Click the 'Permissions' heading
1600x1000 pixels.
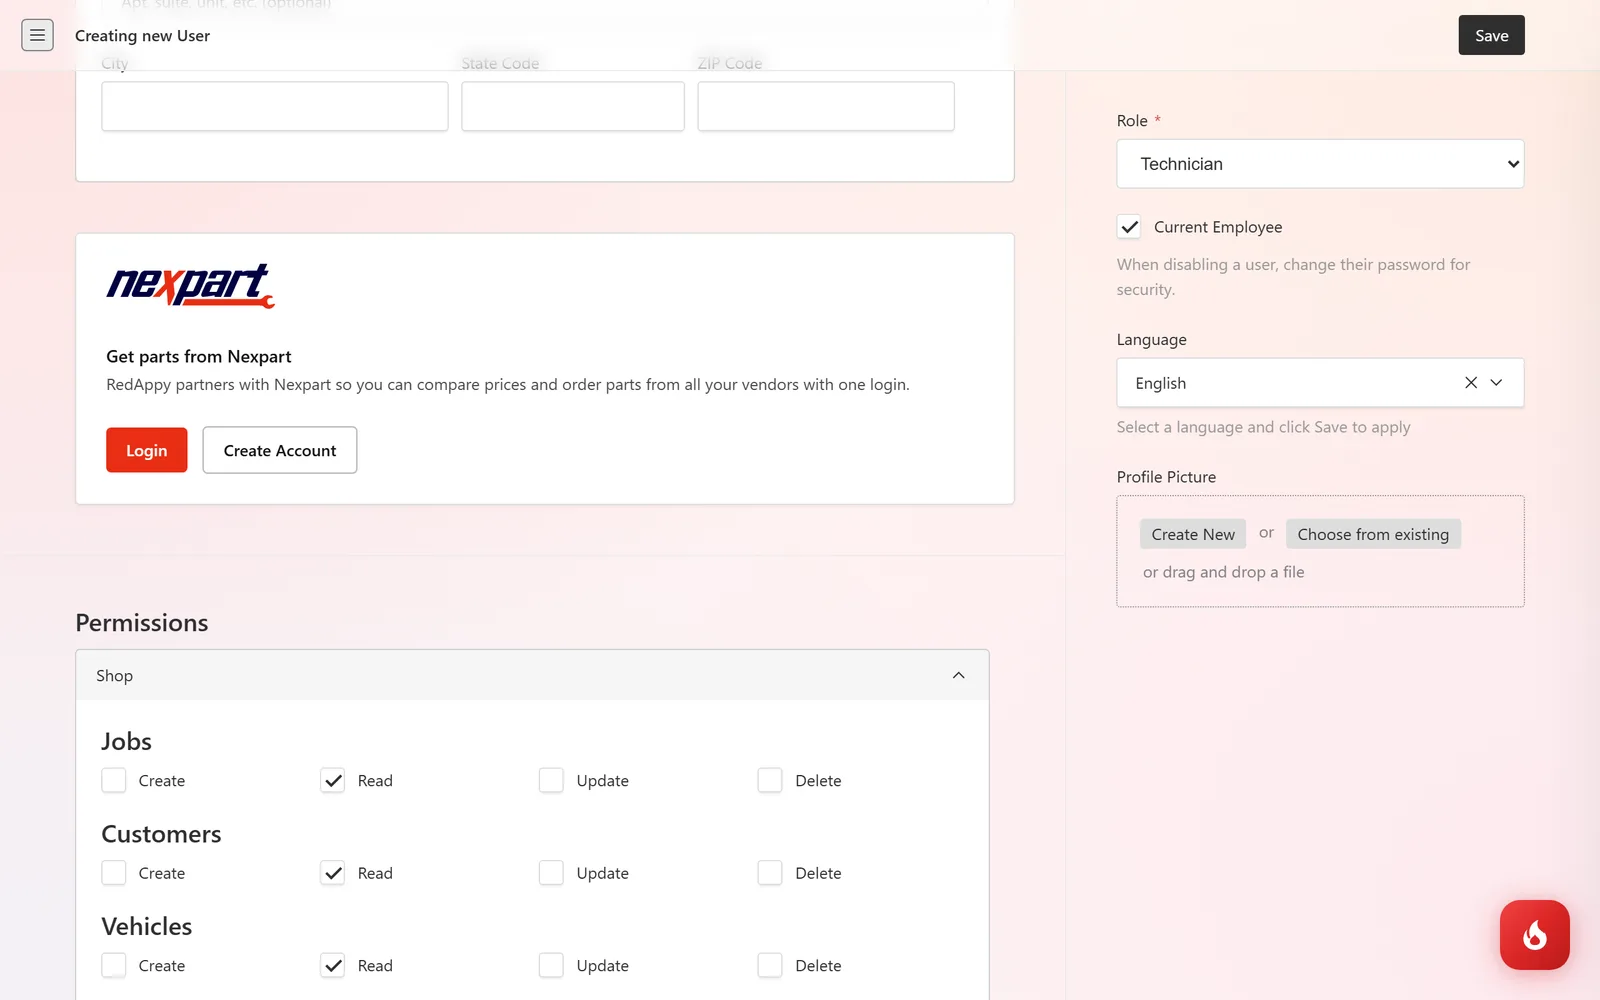tap(142, 623)
